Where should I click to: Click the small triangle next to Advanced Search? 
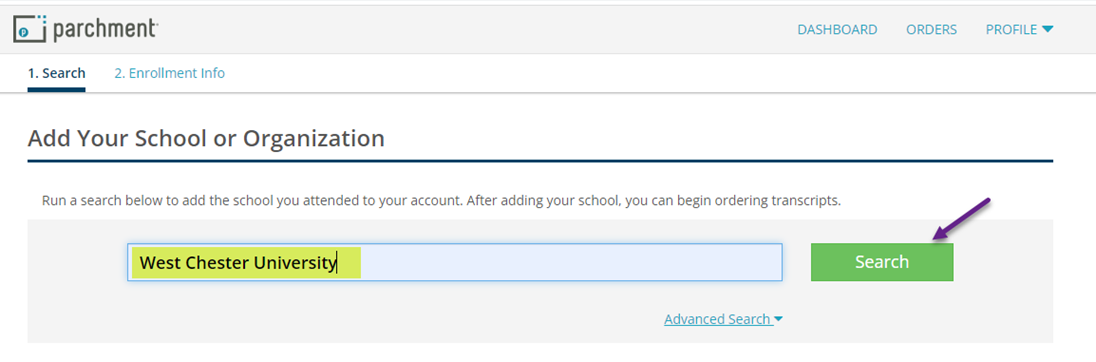(779, 319)
